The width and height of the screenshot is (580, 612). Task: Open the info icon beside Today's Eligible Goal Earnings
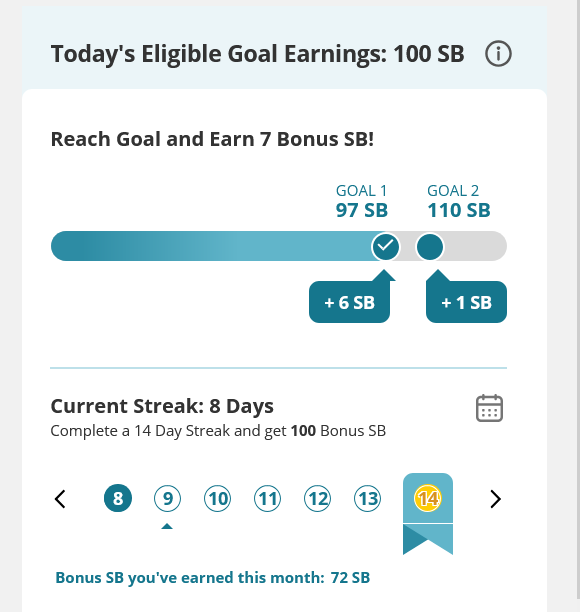(498, 53)
